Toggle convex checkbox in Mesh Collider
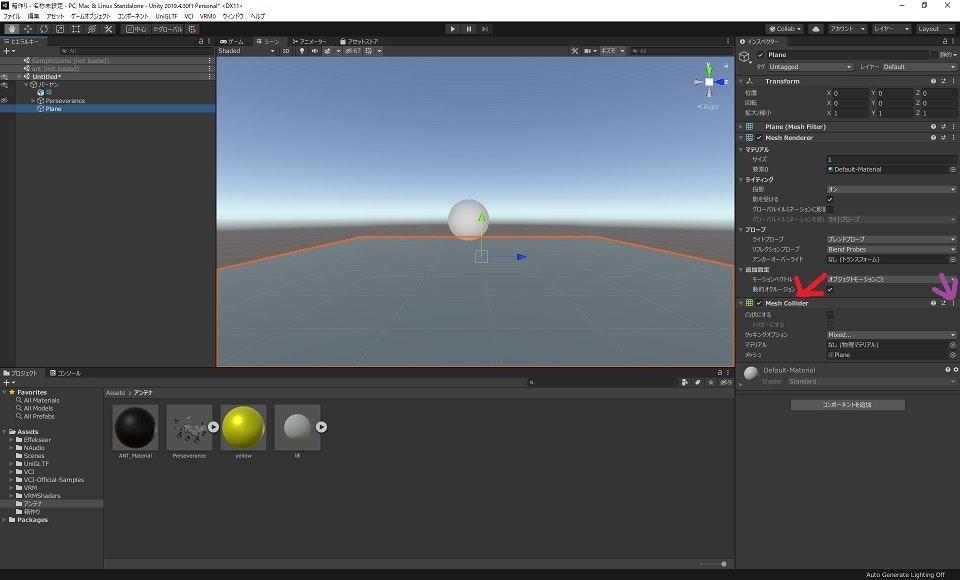960x580 pixels. point(830,315)
